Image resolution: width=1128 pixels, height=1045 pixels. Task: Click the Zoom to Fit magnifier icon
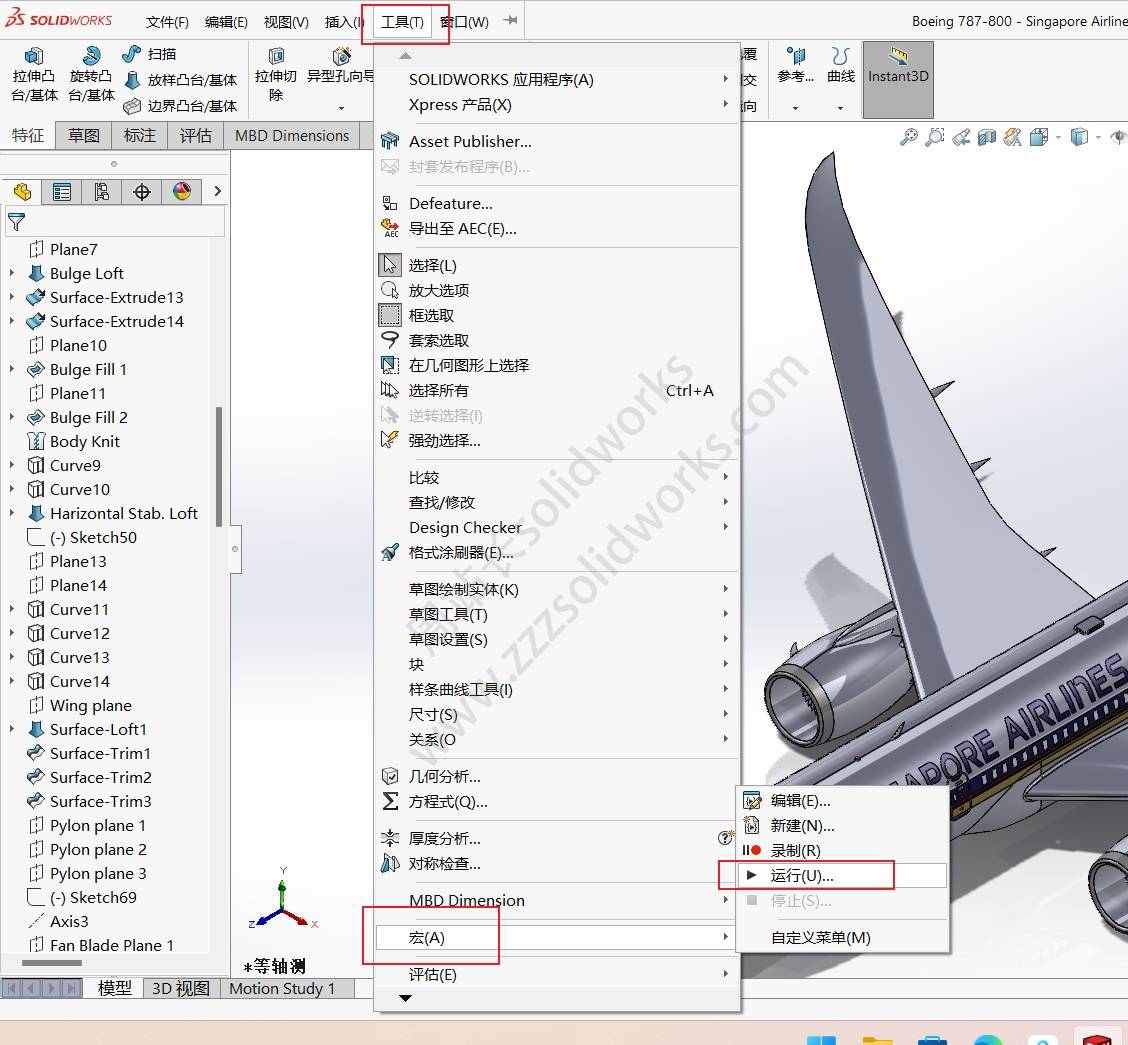coord(909,137)
